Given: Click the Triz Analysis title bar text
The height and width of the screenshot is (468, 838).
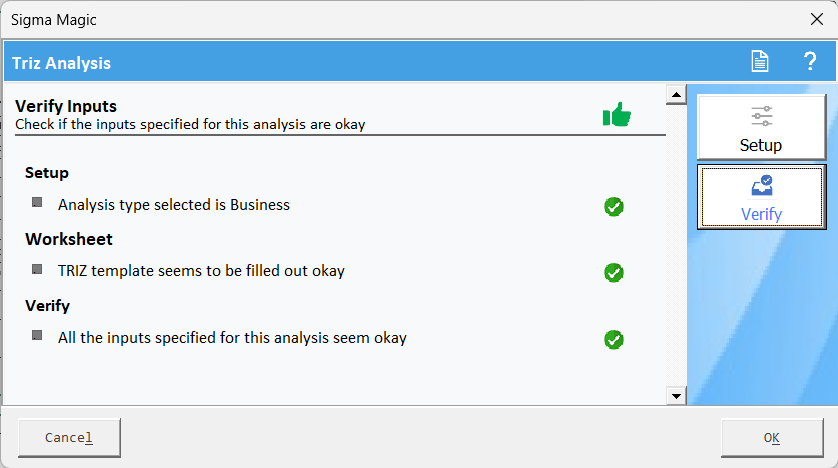Looking at the screenshot, I should [x=61, y=63].
